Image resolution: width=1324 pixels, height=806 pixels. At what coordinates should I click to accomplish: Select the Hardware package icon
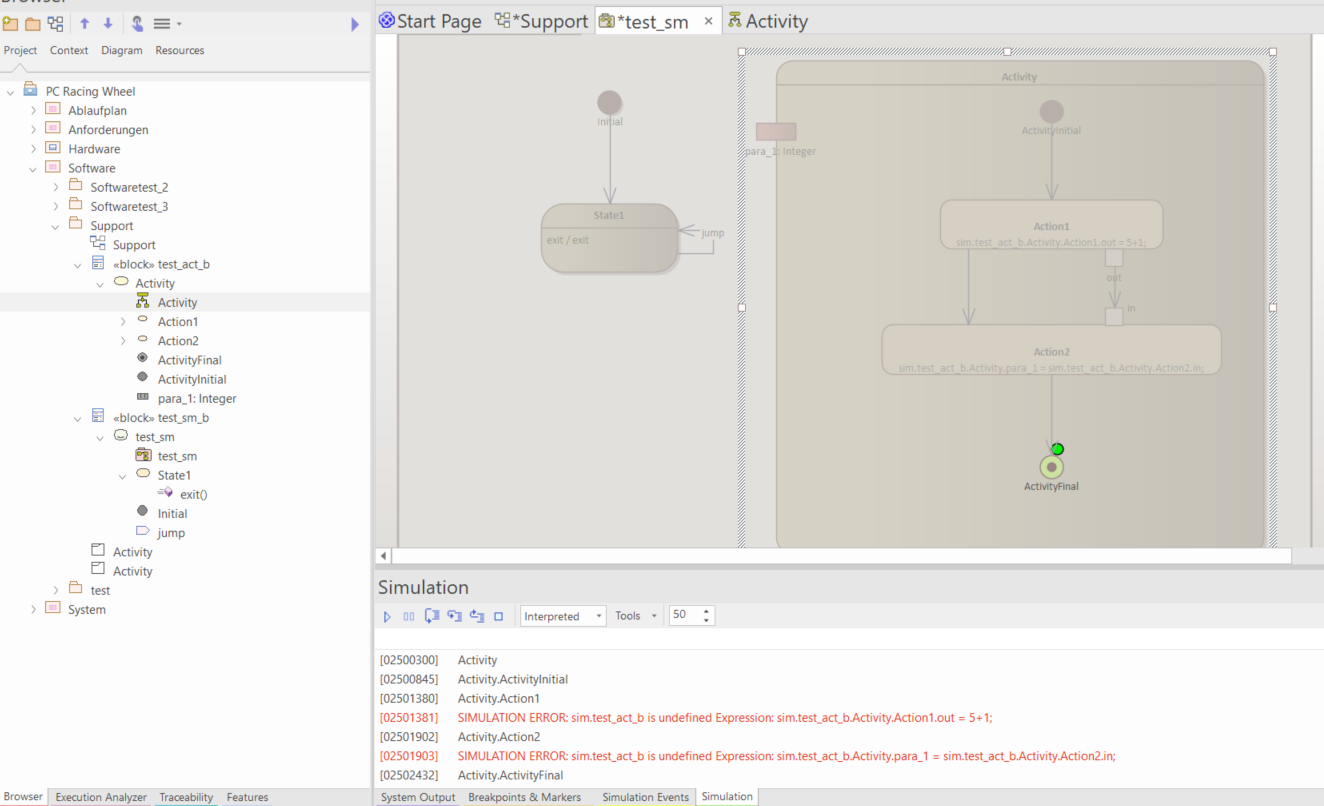coord(53,148)
